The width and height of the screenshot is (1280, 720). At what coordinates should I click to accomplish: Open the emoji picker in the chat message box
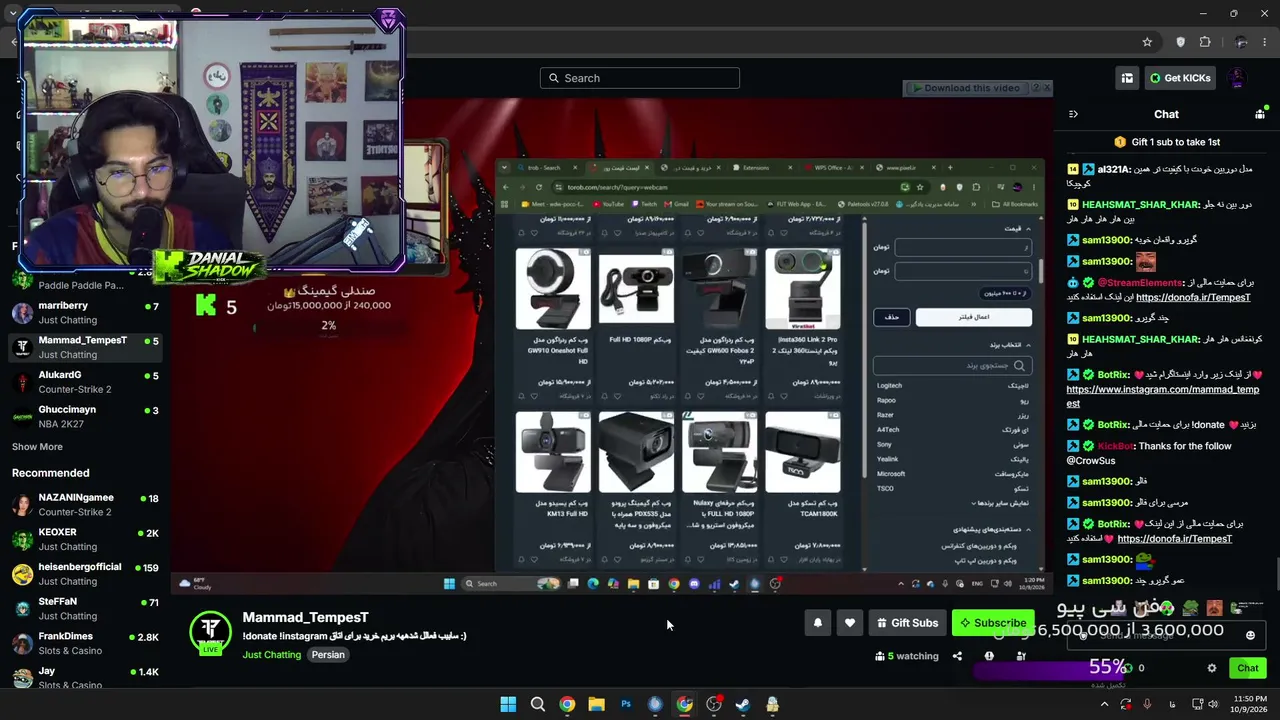1250,635
